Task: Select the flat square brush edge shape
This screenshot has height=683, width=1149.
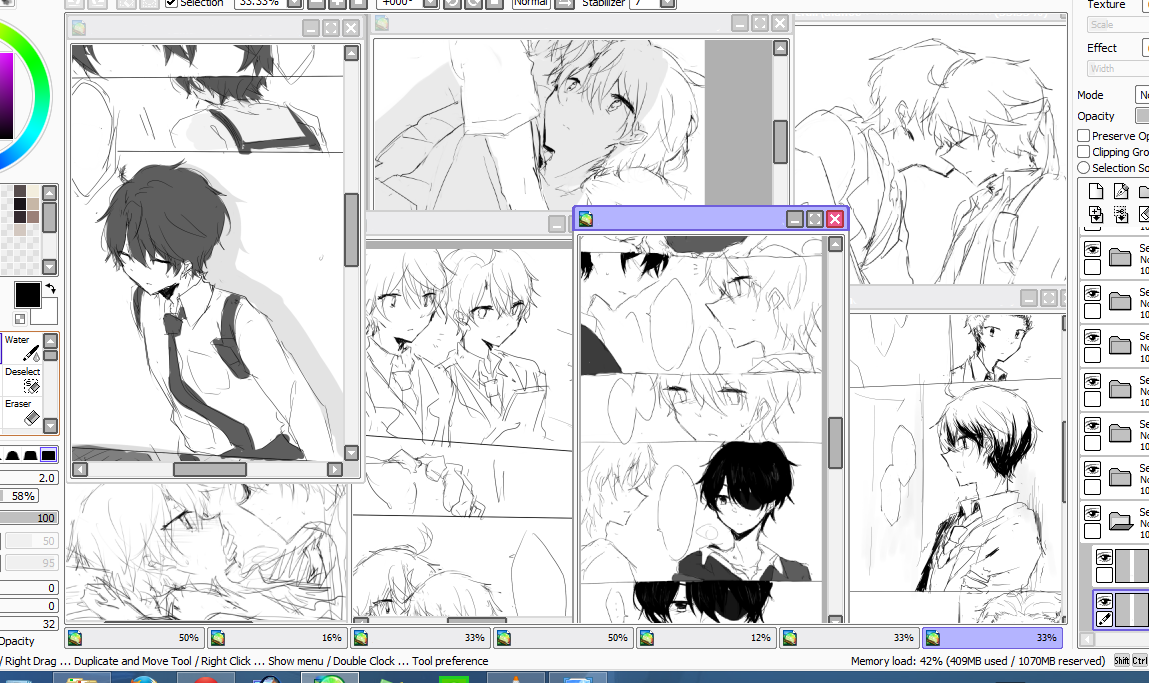Action: [x=48, y=455]
